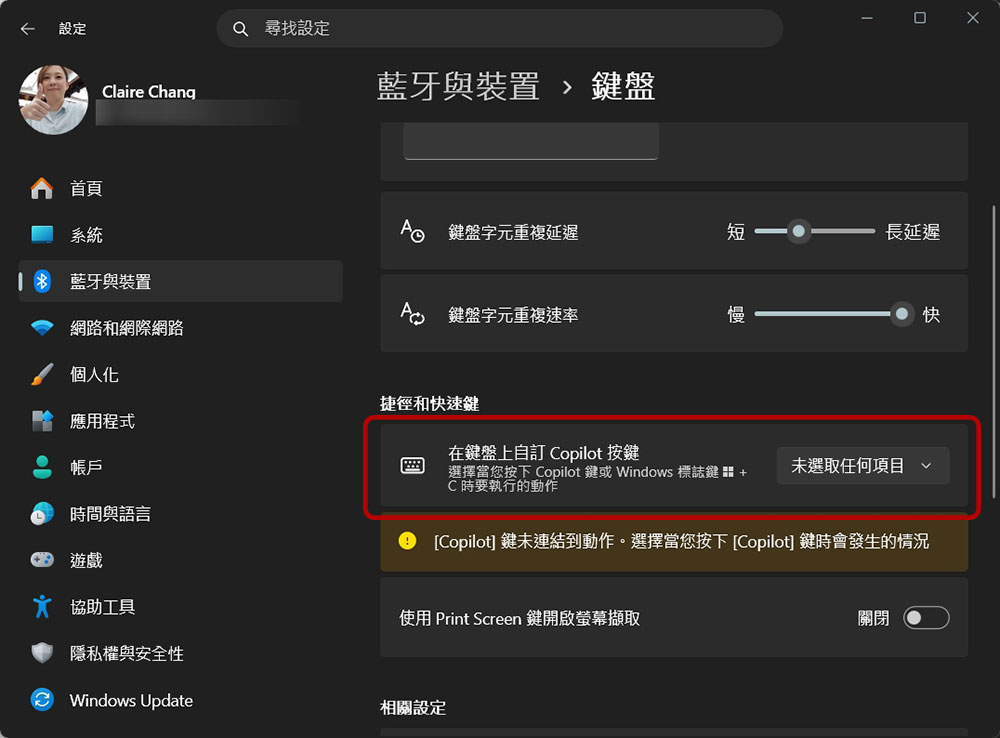Click the accessibility icon for 協助工具
Image resolution: width=1000 pixels, height=738 pixels.
coord(42,607)
